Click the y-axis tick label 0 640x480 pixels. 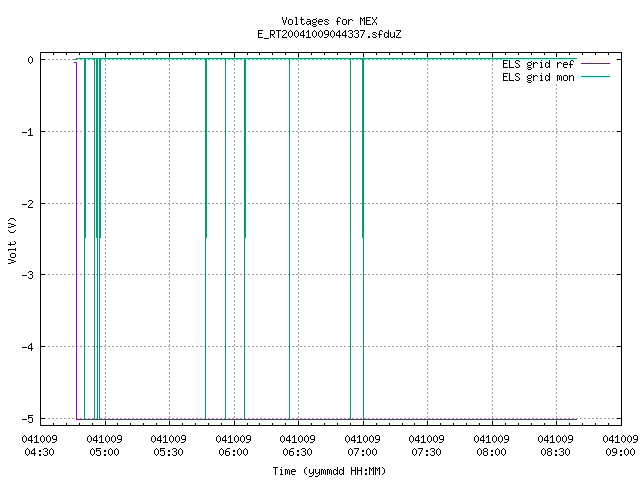coord(31,60)
